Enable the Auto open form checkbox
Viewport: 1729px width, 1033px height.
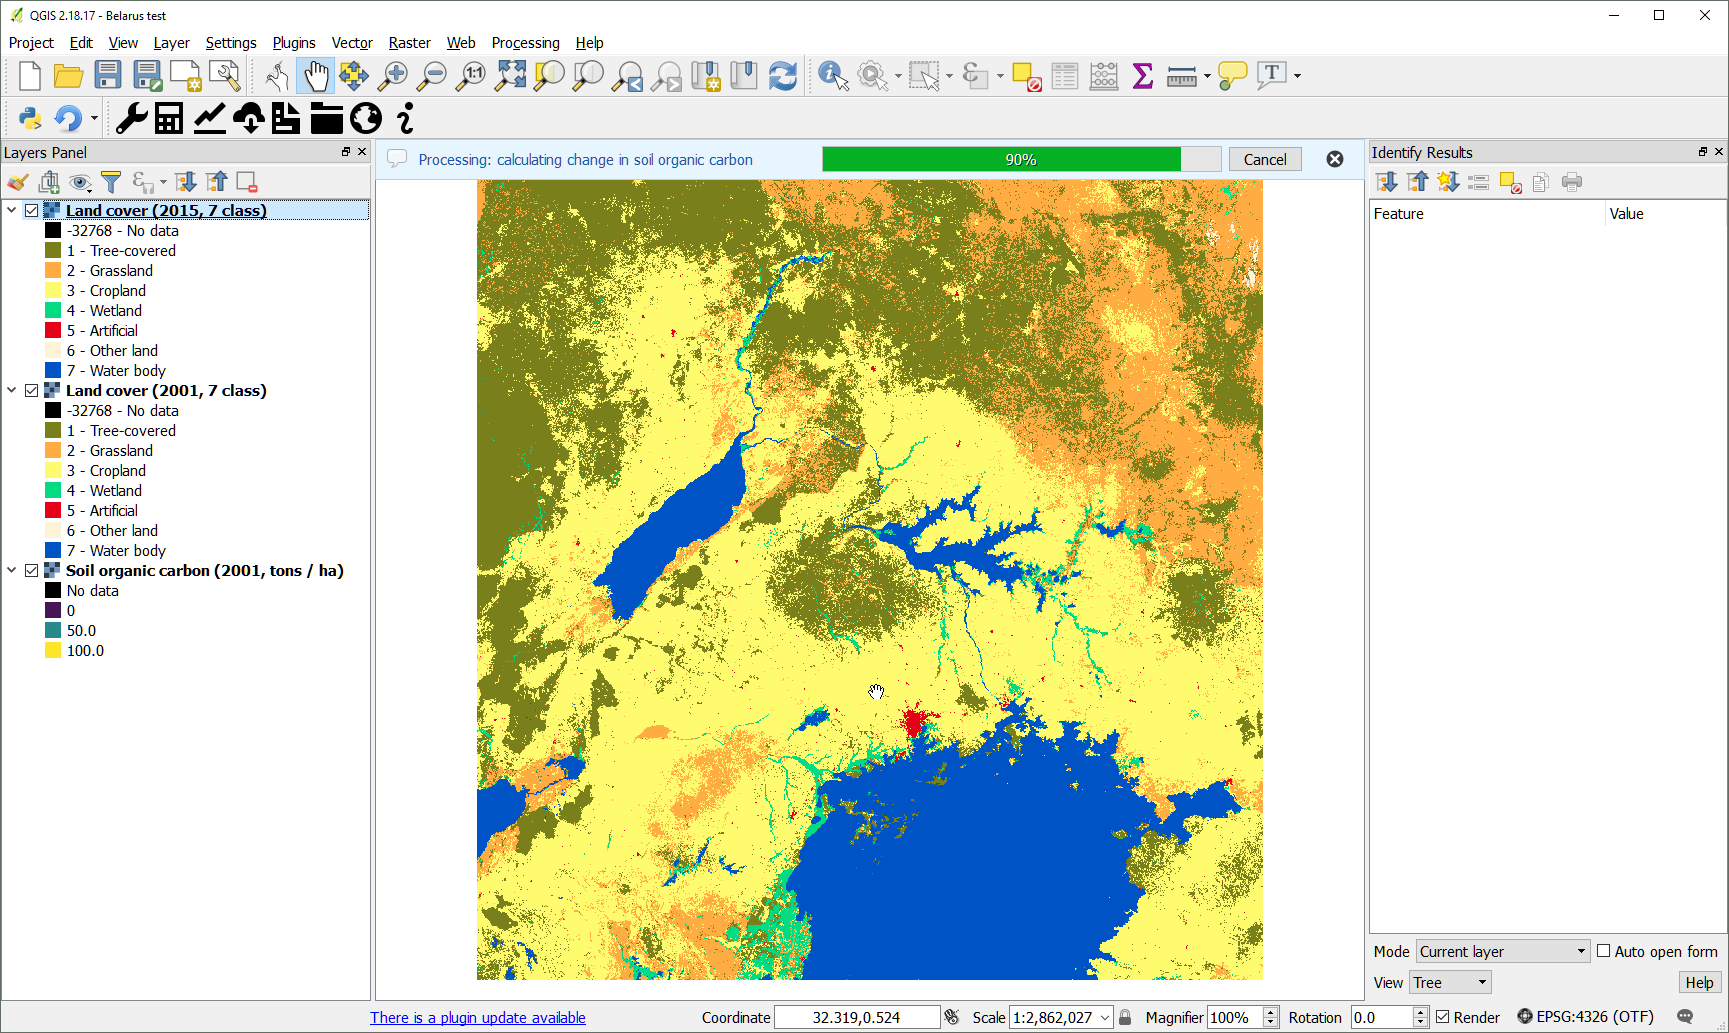(x=1604, y=951)
